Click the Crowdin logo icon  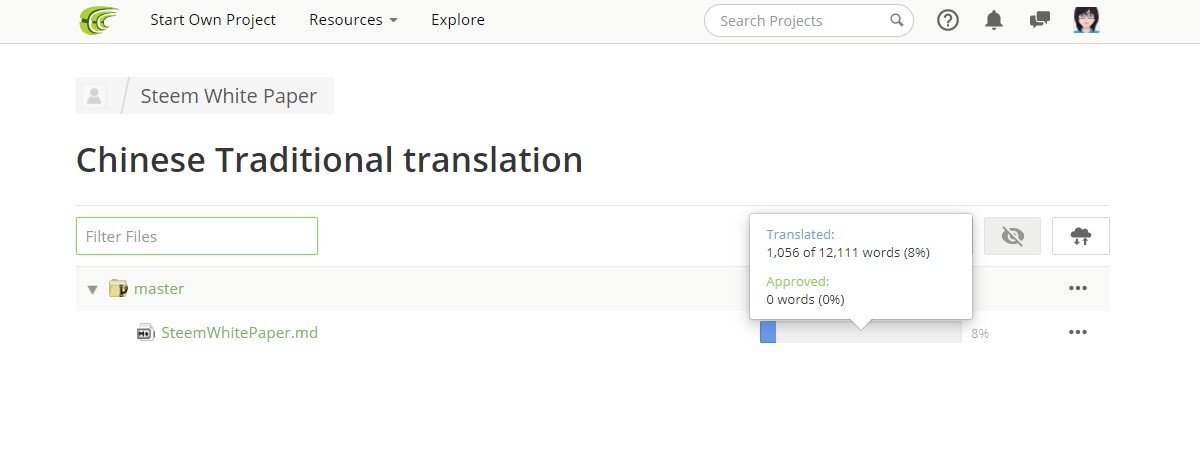pyautogui.click(x=99, y=20)
